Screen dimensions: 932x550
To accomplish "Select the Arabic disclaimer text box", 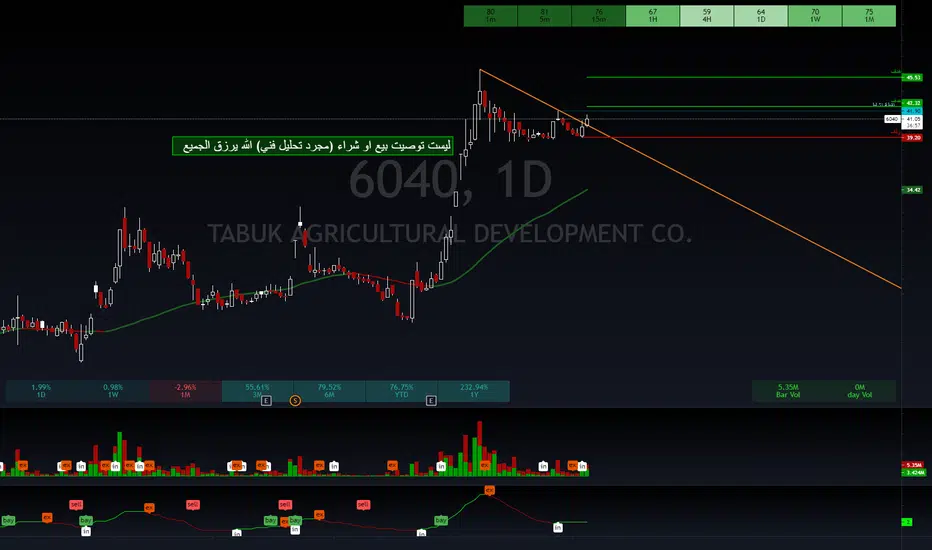I will pos(313,146).
